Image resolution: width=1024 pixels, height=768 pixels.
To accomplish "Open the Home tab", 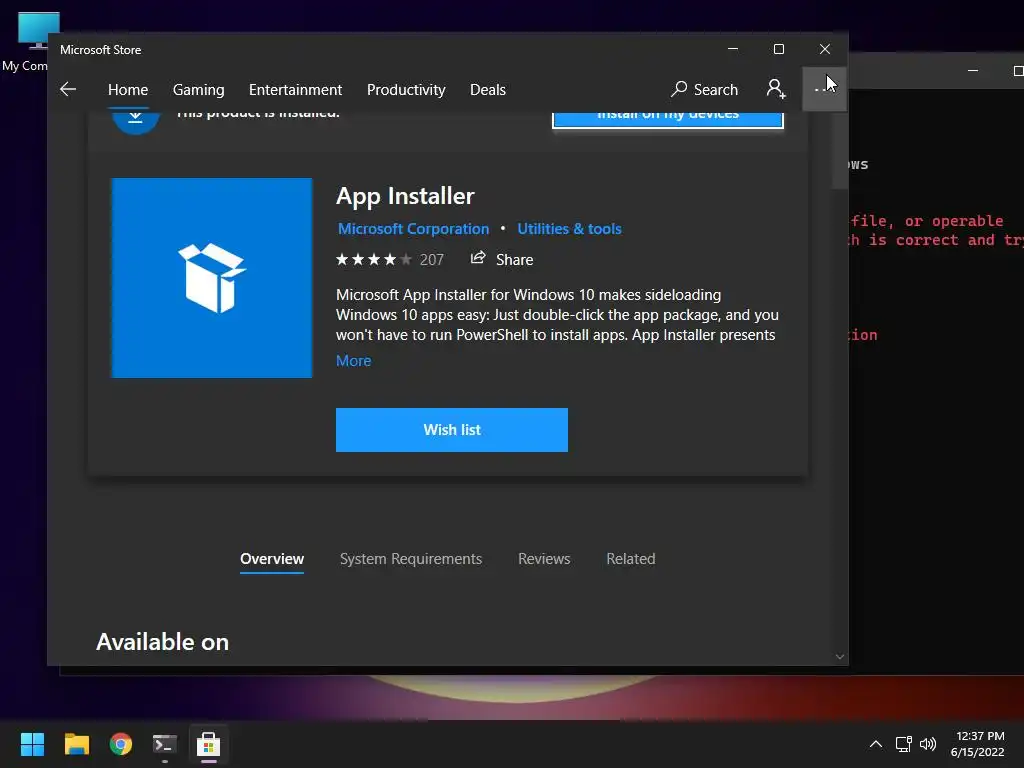I will (x=128, y=89).
